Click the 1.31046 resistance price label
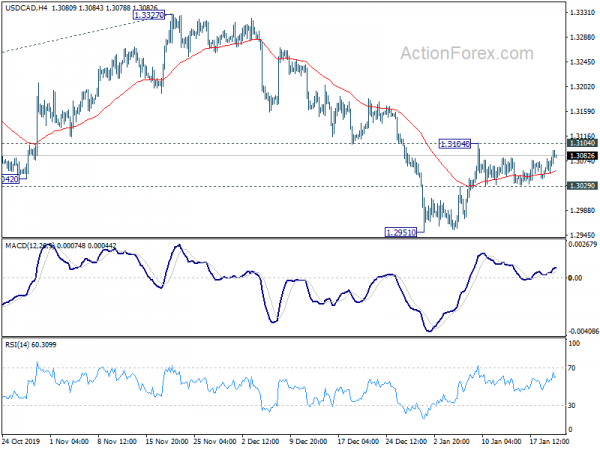Image resolution: width=600 pixels, height=450 pixels. [455, 144]
